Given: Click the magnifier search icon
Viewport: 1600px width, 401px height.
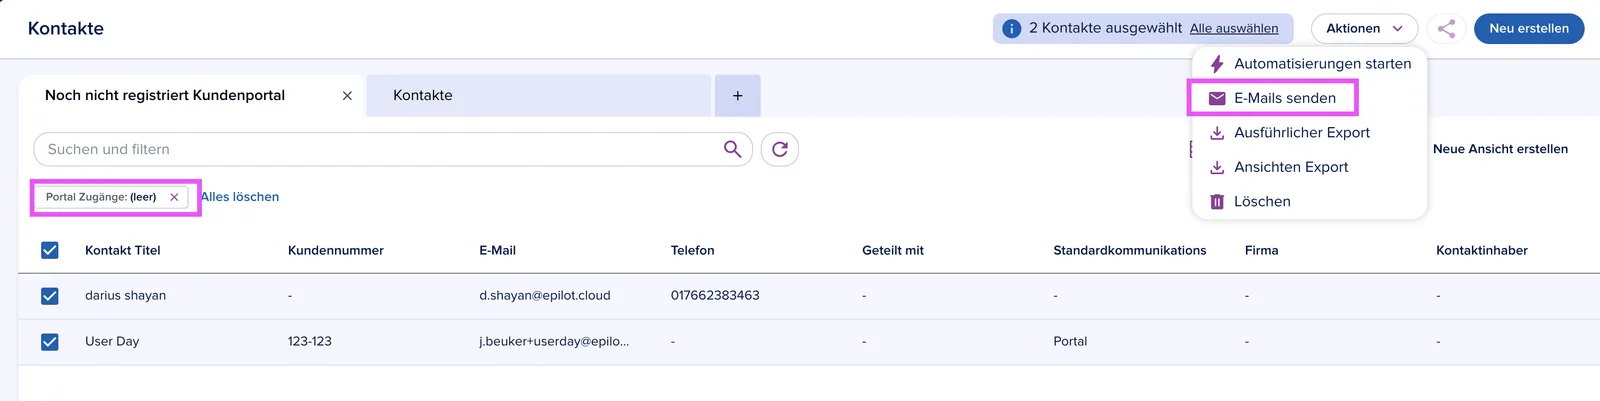Looking at the screenshot, I should 733,149.
